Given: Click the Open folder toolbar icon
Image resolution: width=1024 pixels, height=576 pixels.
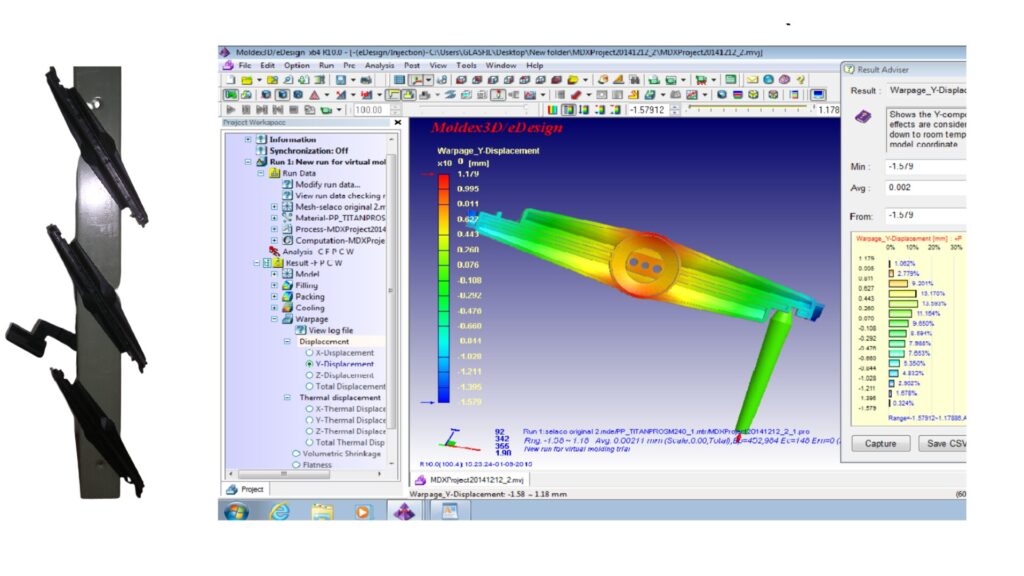Looking at the screenshot, I should pos(246,80).
